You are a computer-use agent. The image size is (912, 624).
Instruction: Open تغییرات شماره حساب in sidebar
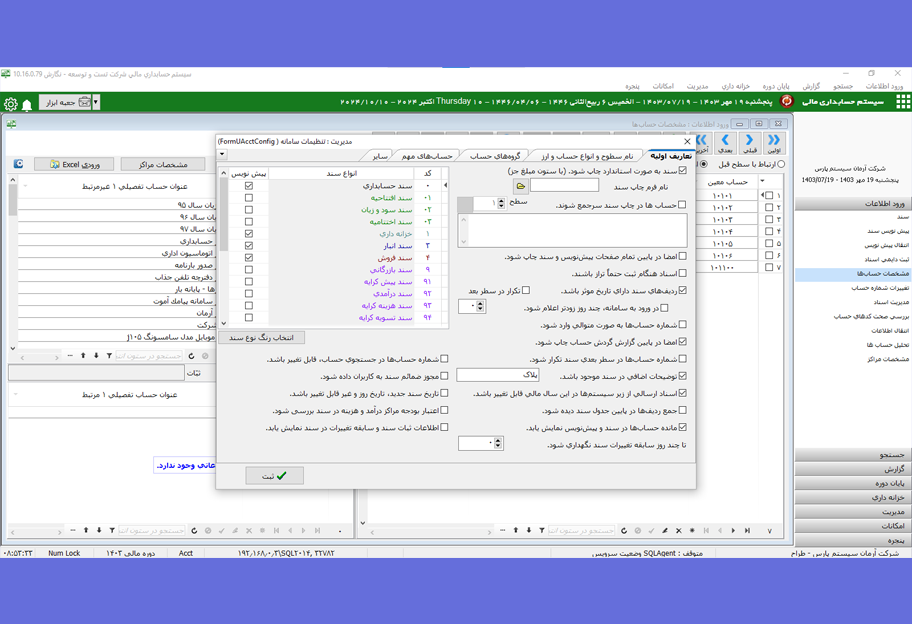click(x=880, y=288)
